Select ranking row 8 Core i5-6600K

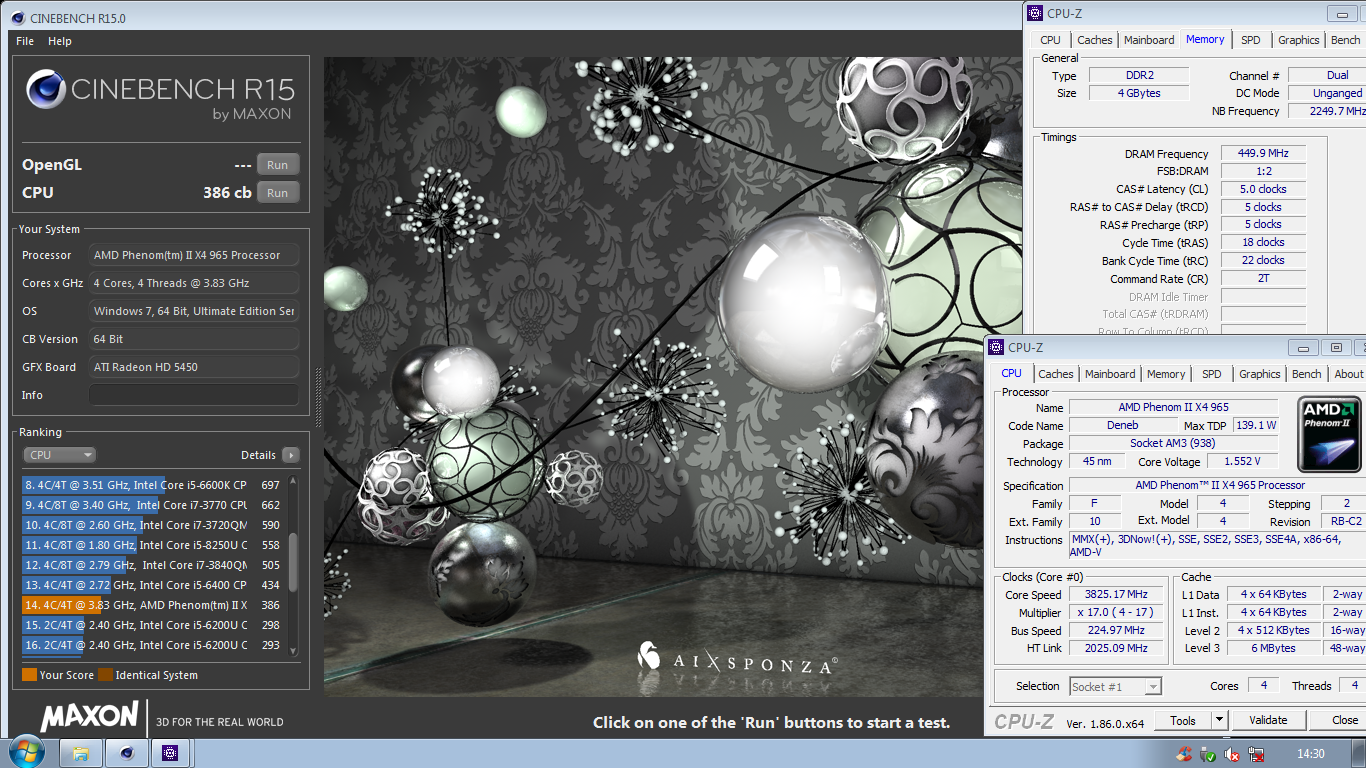pyautogui.click(x=152, y=485)
